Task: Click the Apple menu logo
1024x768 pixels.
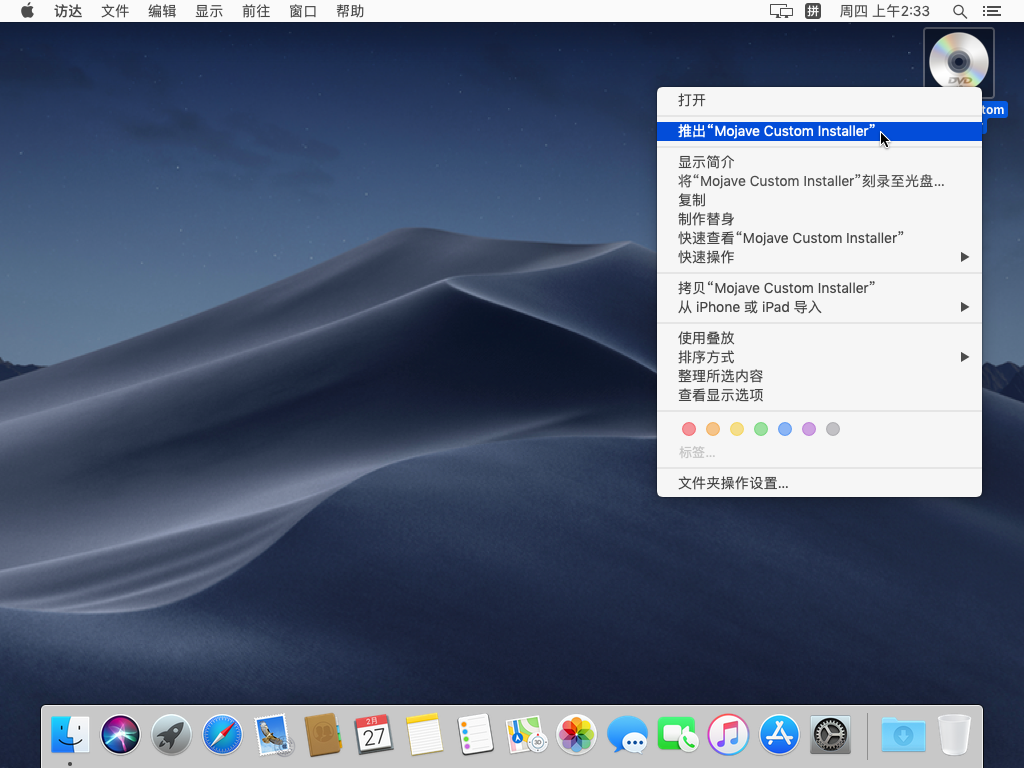Action: (x=27, y=11)
